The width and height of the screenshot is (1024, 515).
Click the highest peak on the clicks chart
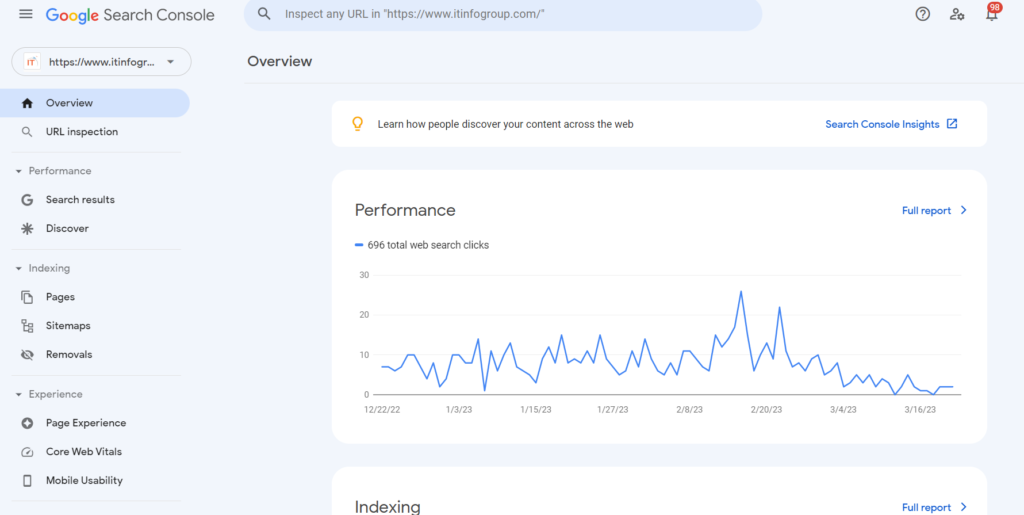tap(741, 291)
